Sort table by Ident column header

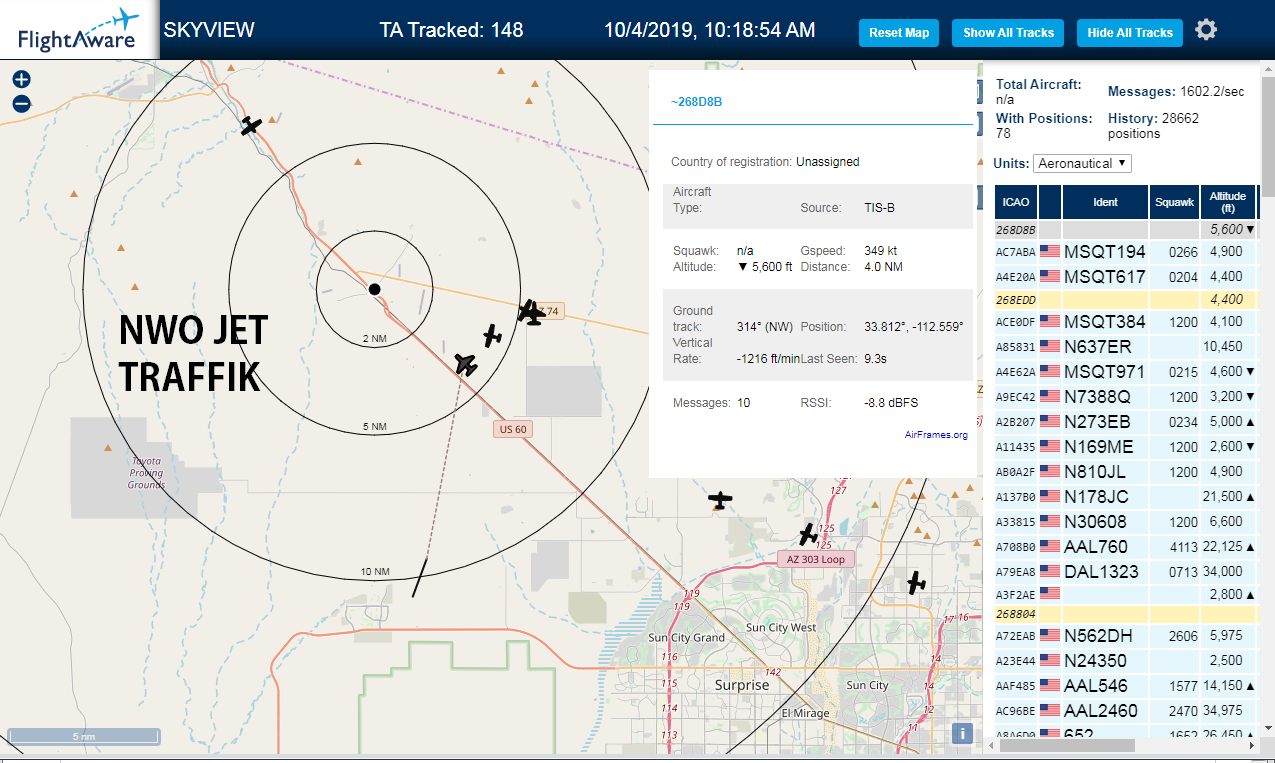(1105, 202)
